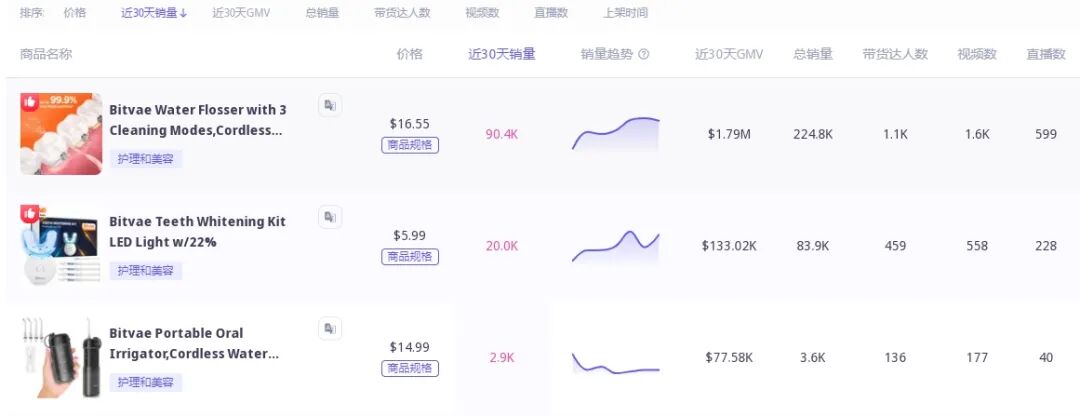Click 护理和美容 tag on Teeth Whitening row
1080x416 pixels.
coord(146,271)
